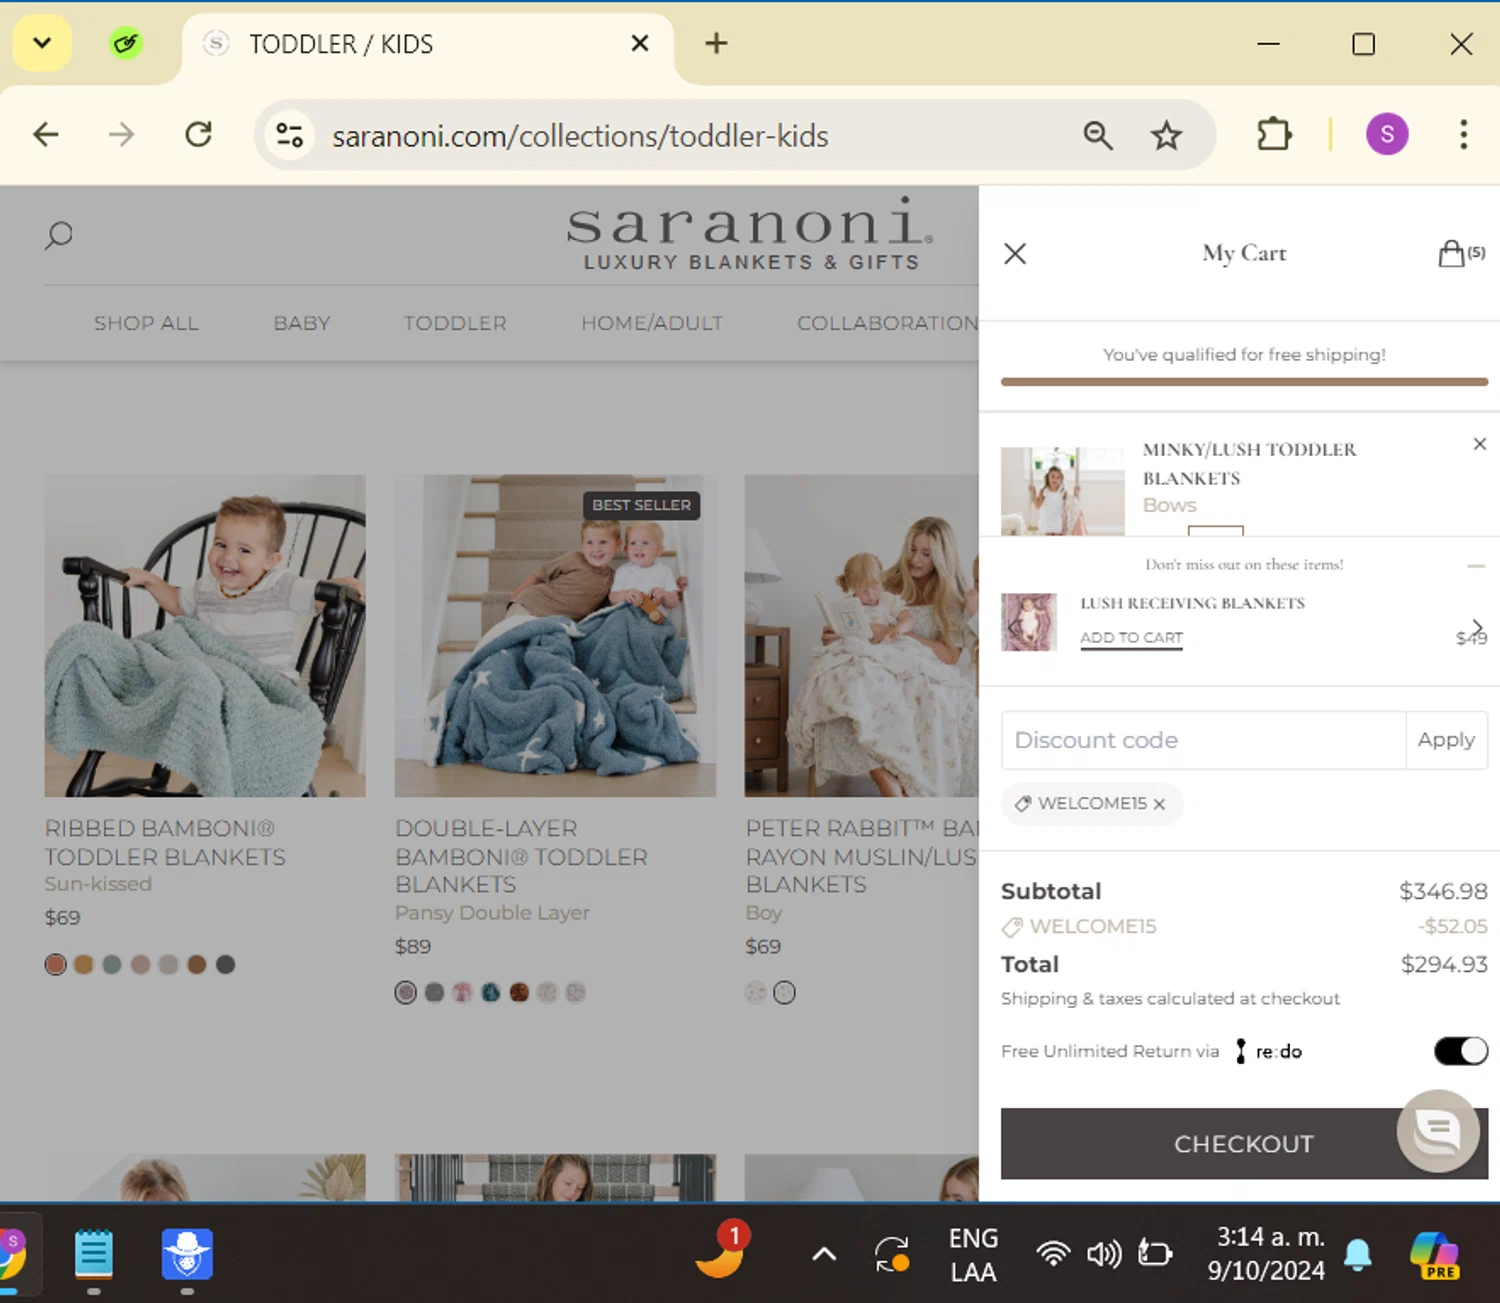Open Peter Rabbit Rayon Muslin blankets title
Viewport: 1500px width, 1303px height.
pyautogui.click(x=861, y=856)
